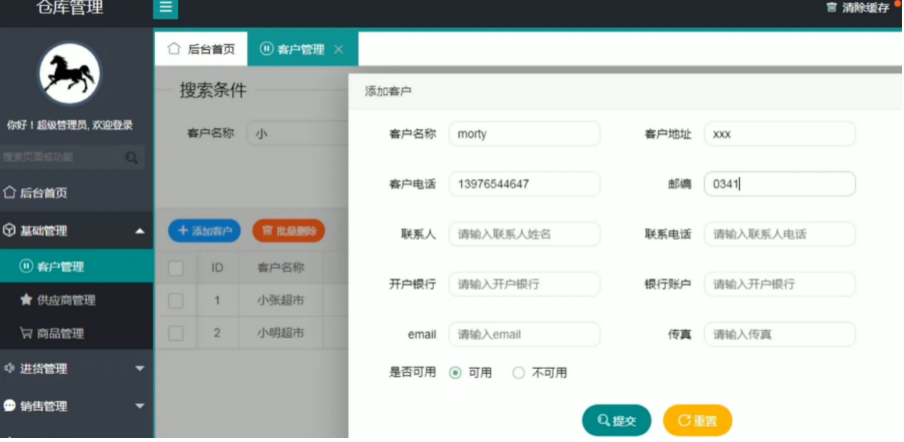
Task: Click the trash icon beside 清除缓存
Action: pyautogui.click(x=831, y=7)
